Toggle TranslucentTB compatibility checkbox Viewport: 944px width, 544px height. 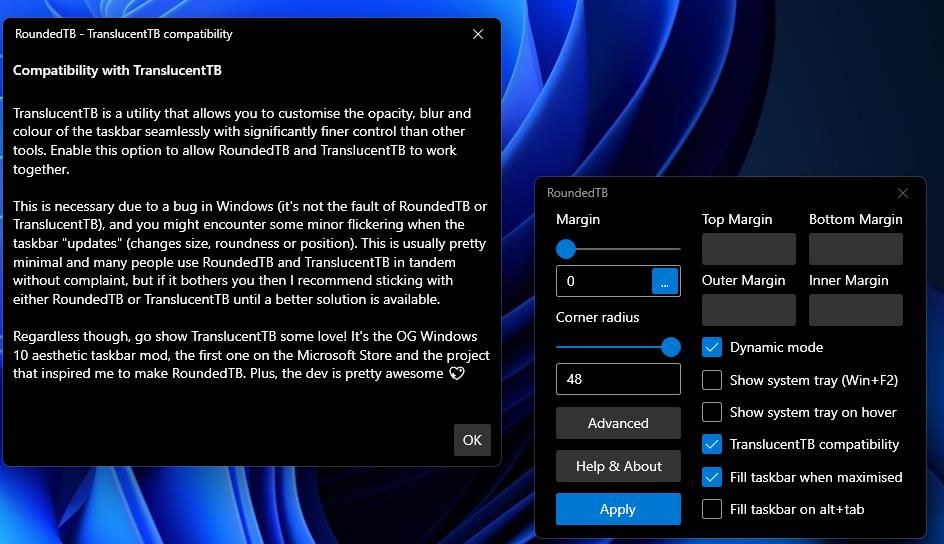point(712,444)
